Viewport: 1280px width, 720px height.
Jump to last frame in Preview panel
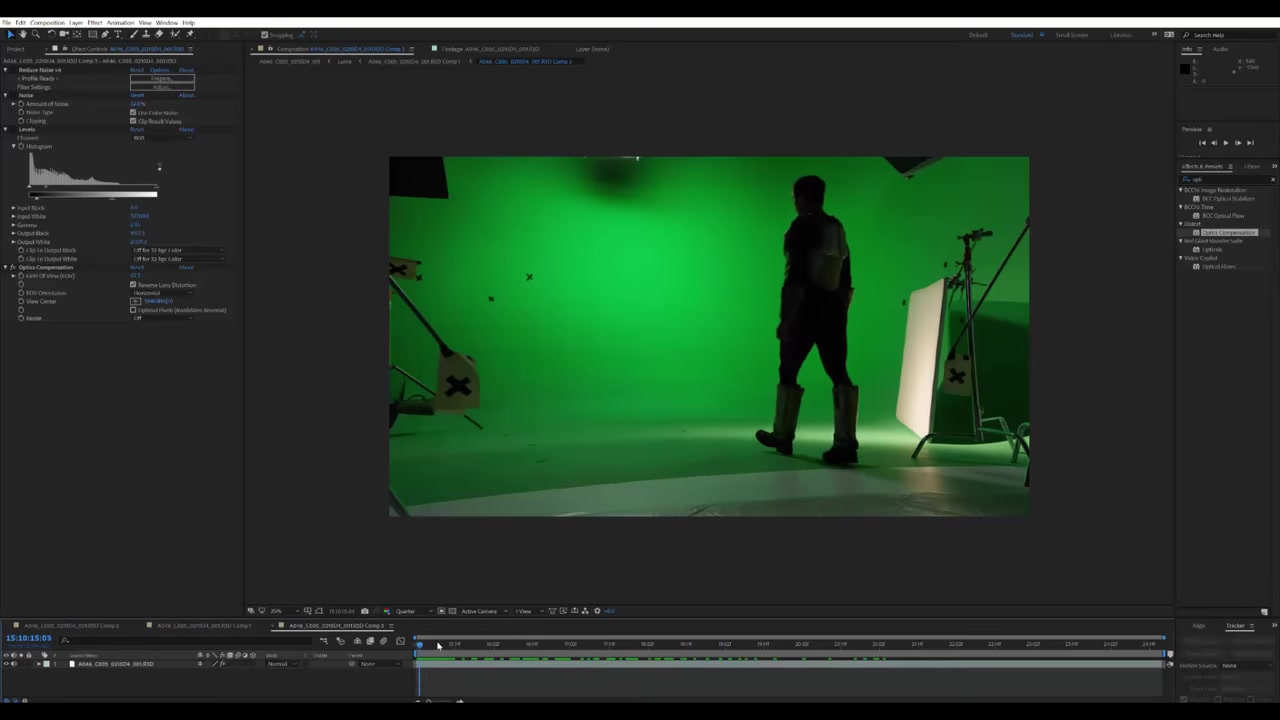pos(1250,143)
